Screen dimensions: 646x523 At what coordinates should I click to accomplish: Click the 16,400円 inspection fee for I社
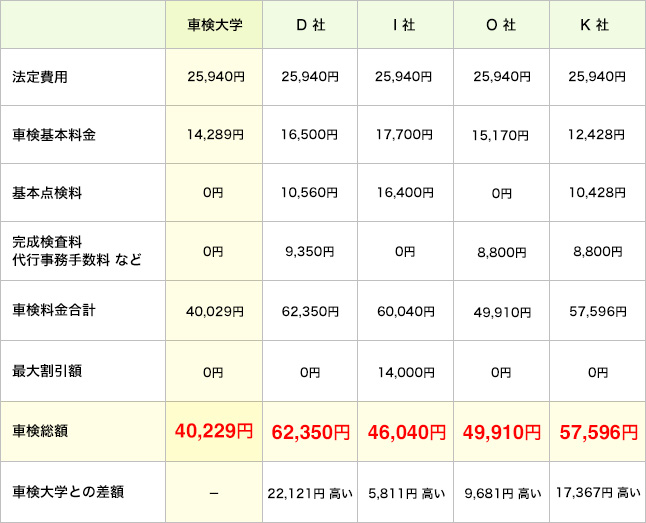[405, 193]
